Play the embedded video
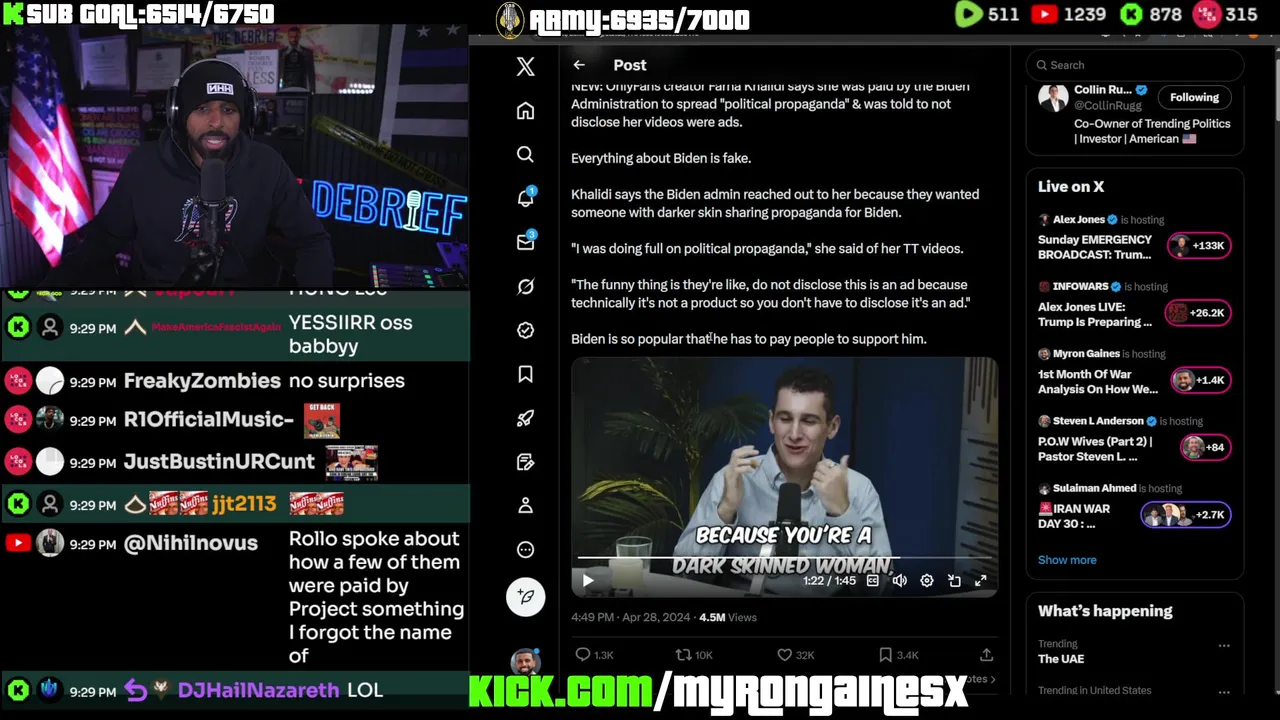The image size is (1280, 720). (x=588, y=580)
